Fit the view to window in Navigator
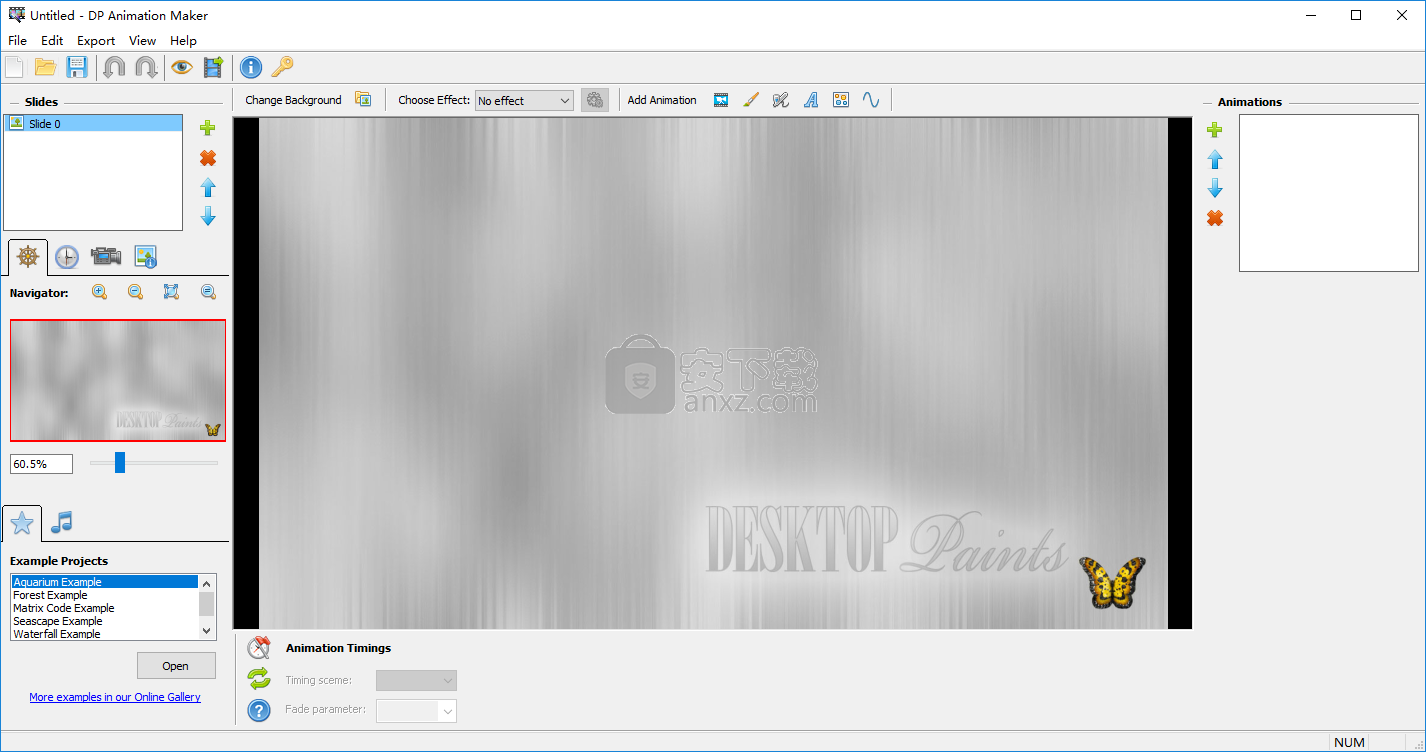Image resolution: width=1426 pixels, height=752 pixels. point(171,292)
